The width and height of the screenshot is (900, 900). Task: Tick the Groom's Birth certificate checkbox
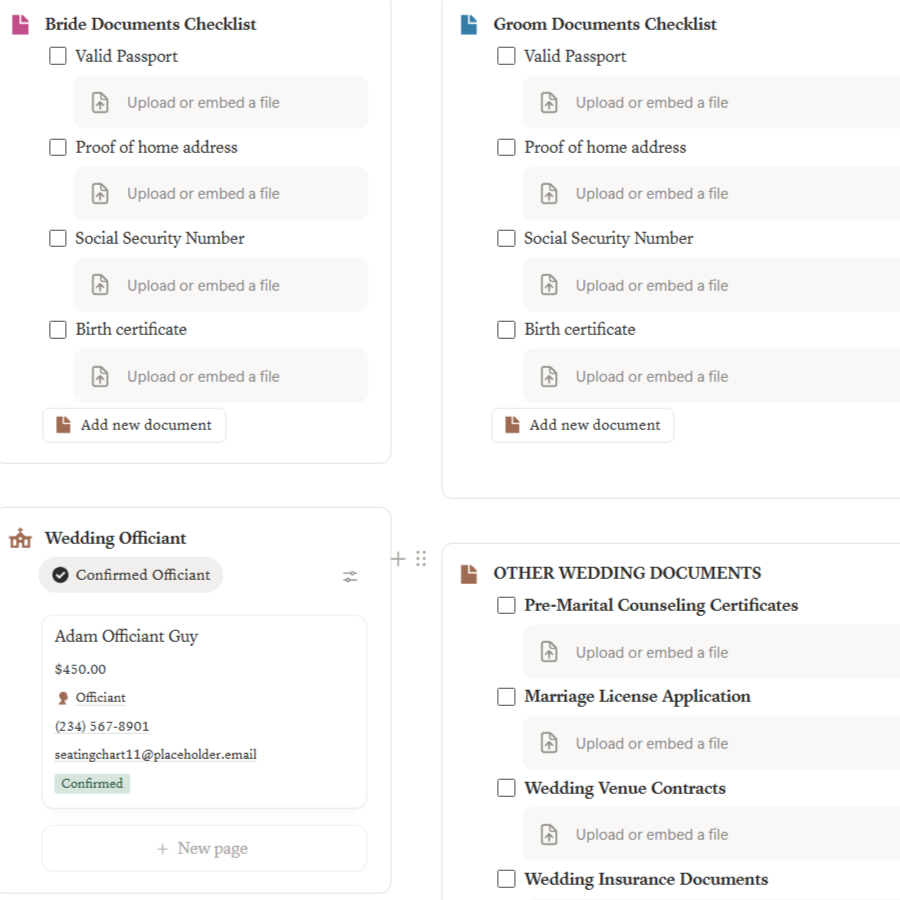[x=507, y=330]
